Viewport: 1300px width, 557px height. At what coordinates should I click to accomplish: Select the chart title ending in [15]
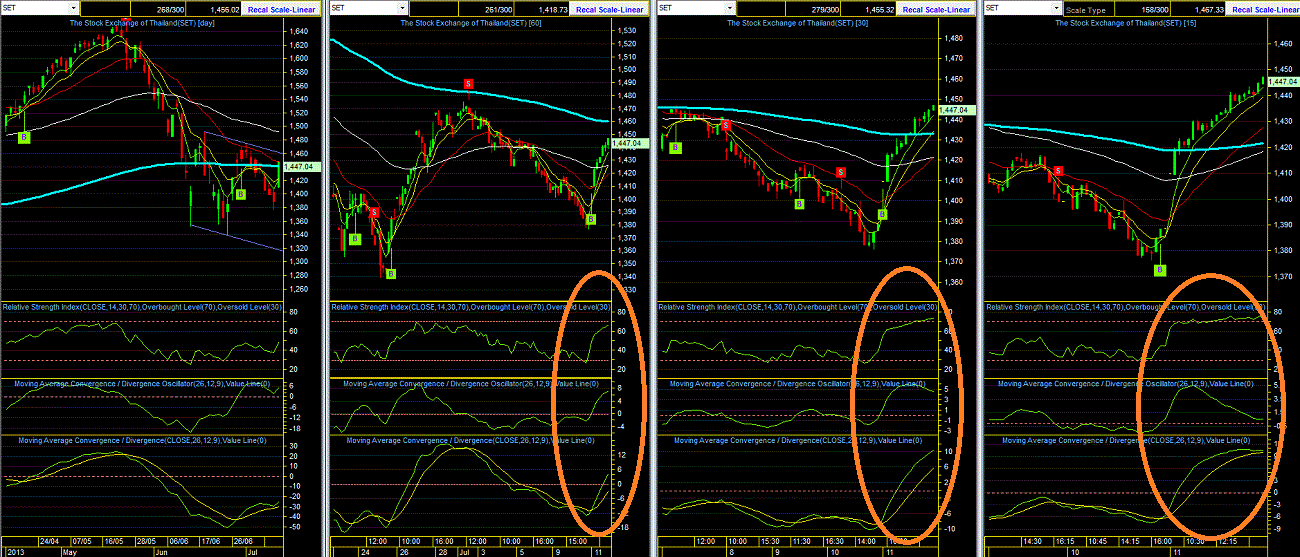tap(1125, 22)
